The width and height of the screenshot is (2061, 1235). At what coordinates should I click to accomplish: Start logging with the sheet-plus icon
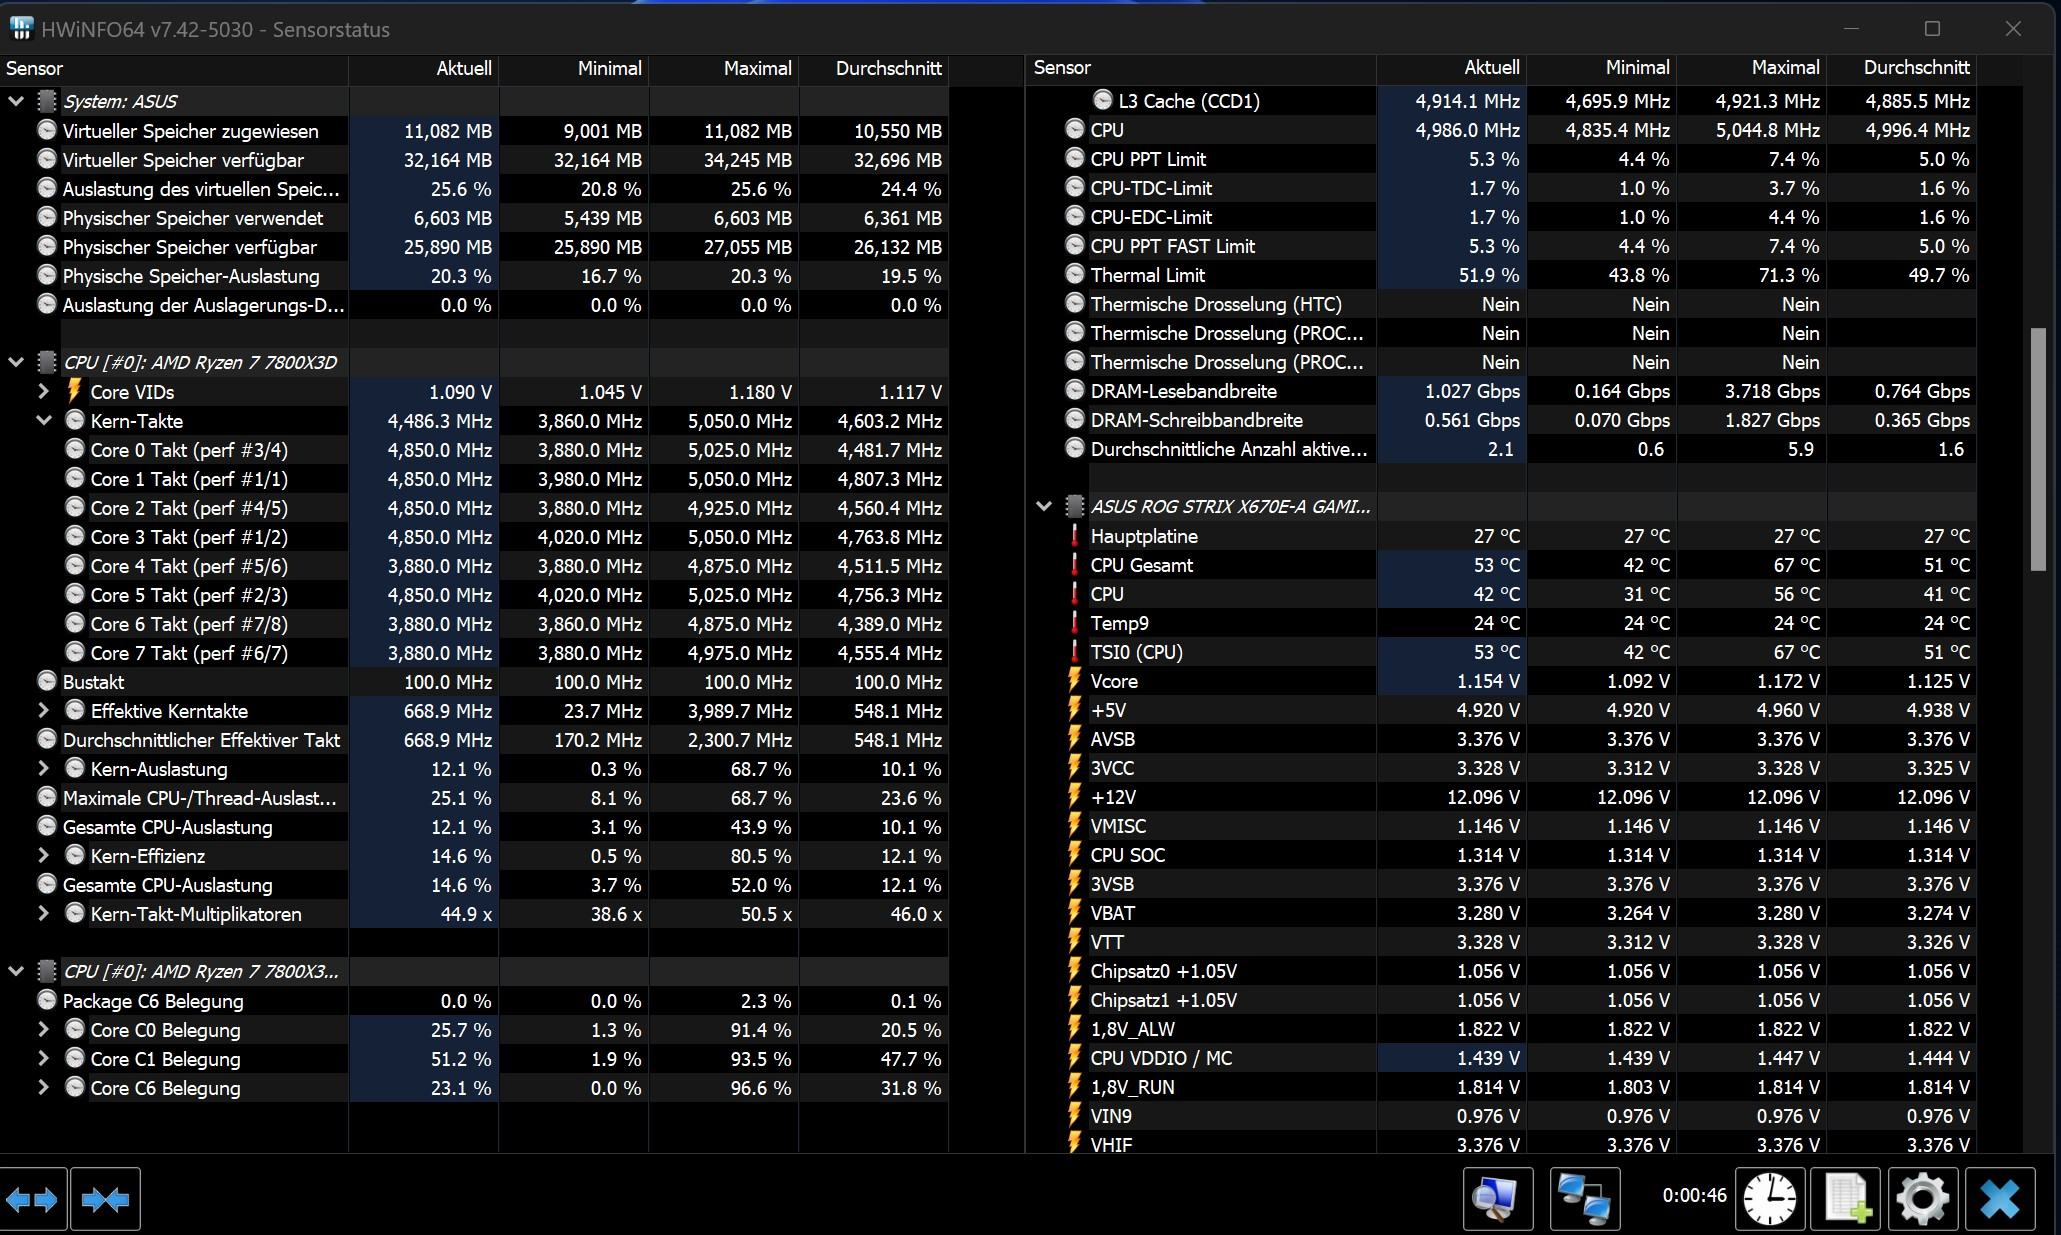coord(1846,1199)
